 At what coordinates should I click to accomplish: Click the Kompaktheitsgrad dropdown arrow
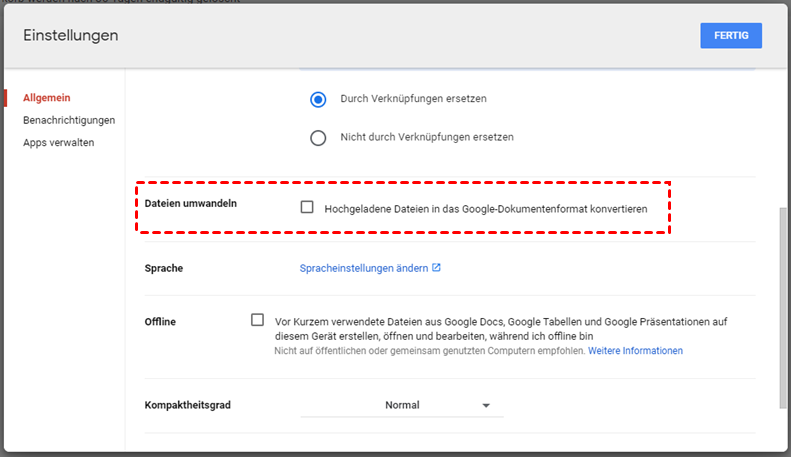tap(486, 406)
